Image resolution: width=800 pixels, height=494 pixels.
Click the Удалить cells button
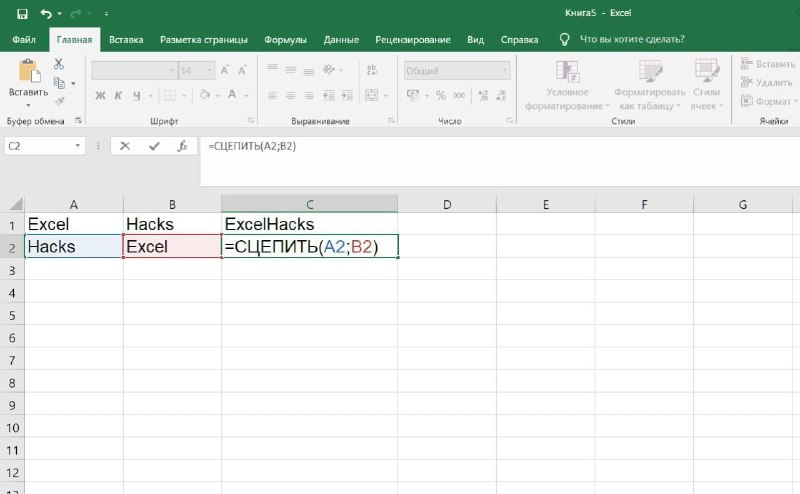tap(766, 82)
